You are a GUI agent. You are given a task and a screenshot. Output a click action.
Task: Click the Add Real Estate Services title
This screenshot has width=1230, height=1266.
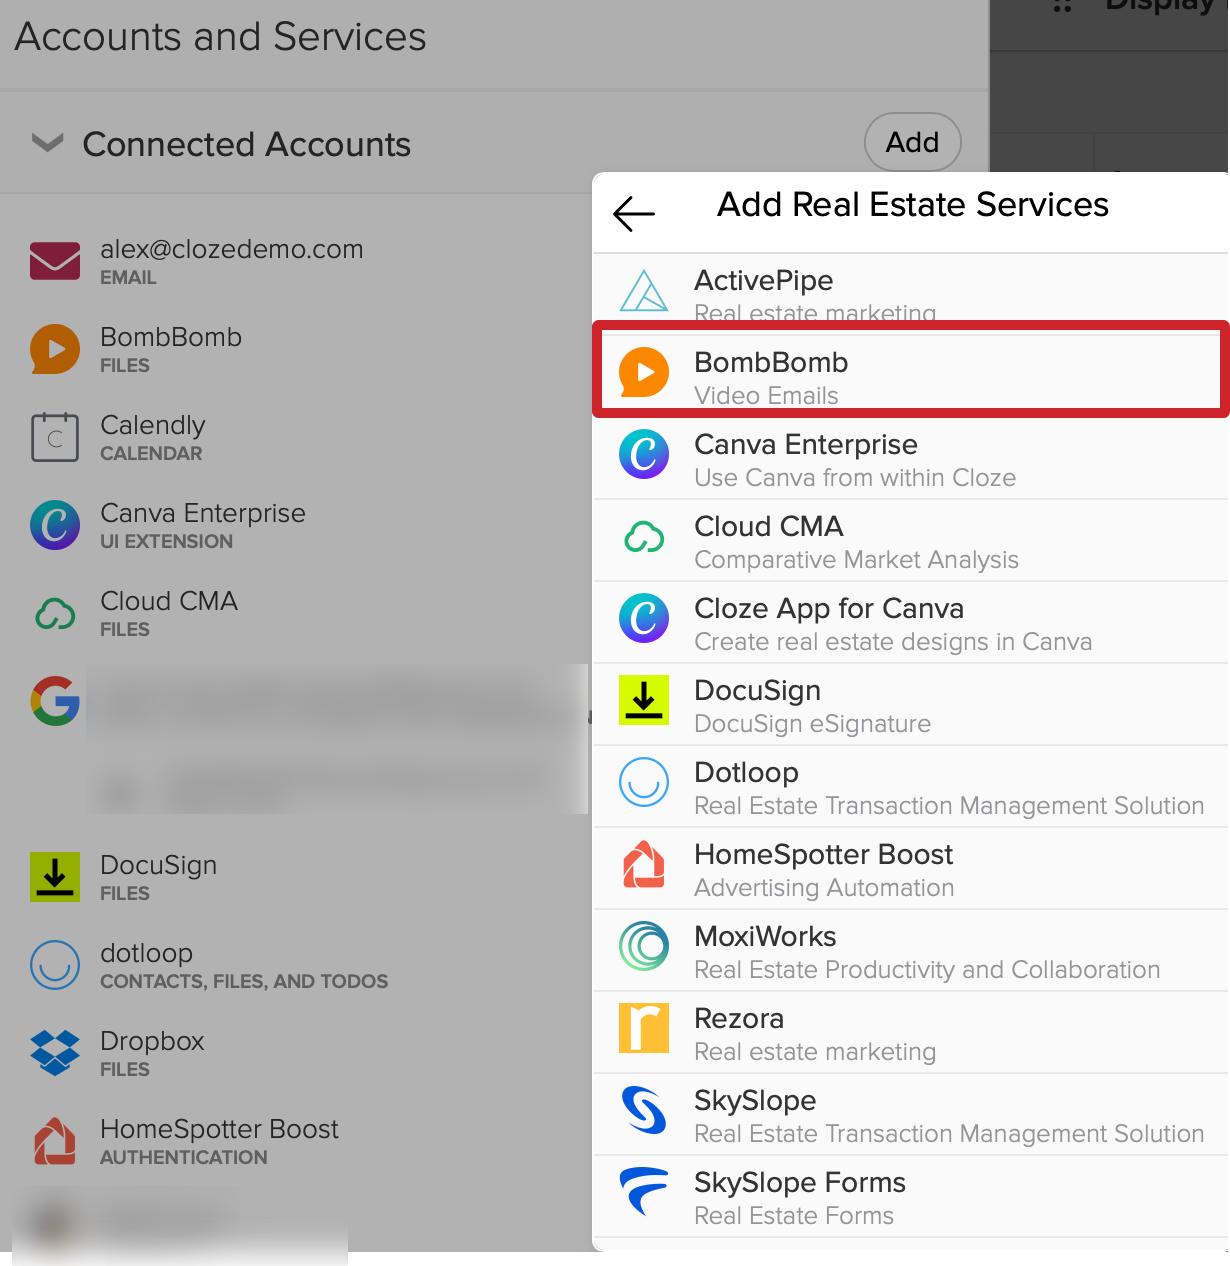(913, 204)
